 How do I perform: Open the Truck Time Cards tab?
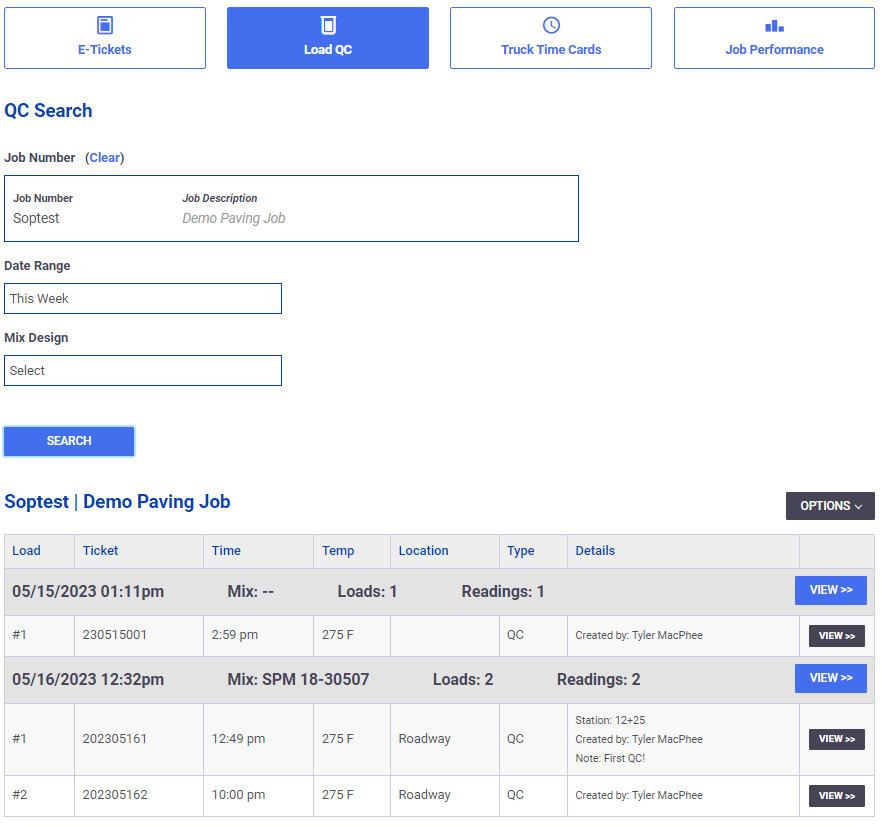coord(551,38)
